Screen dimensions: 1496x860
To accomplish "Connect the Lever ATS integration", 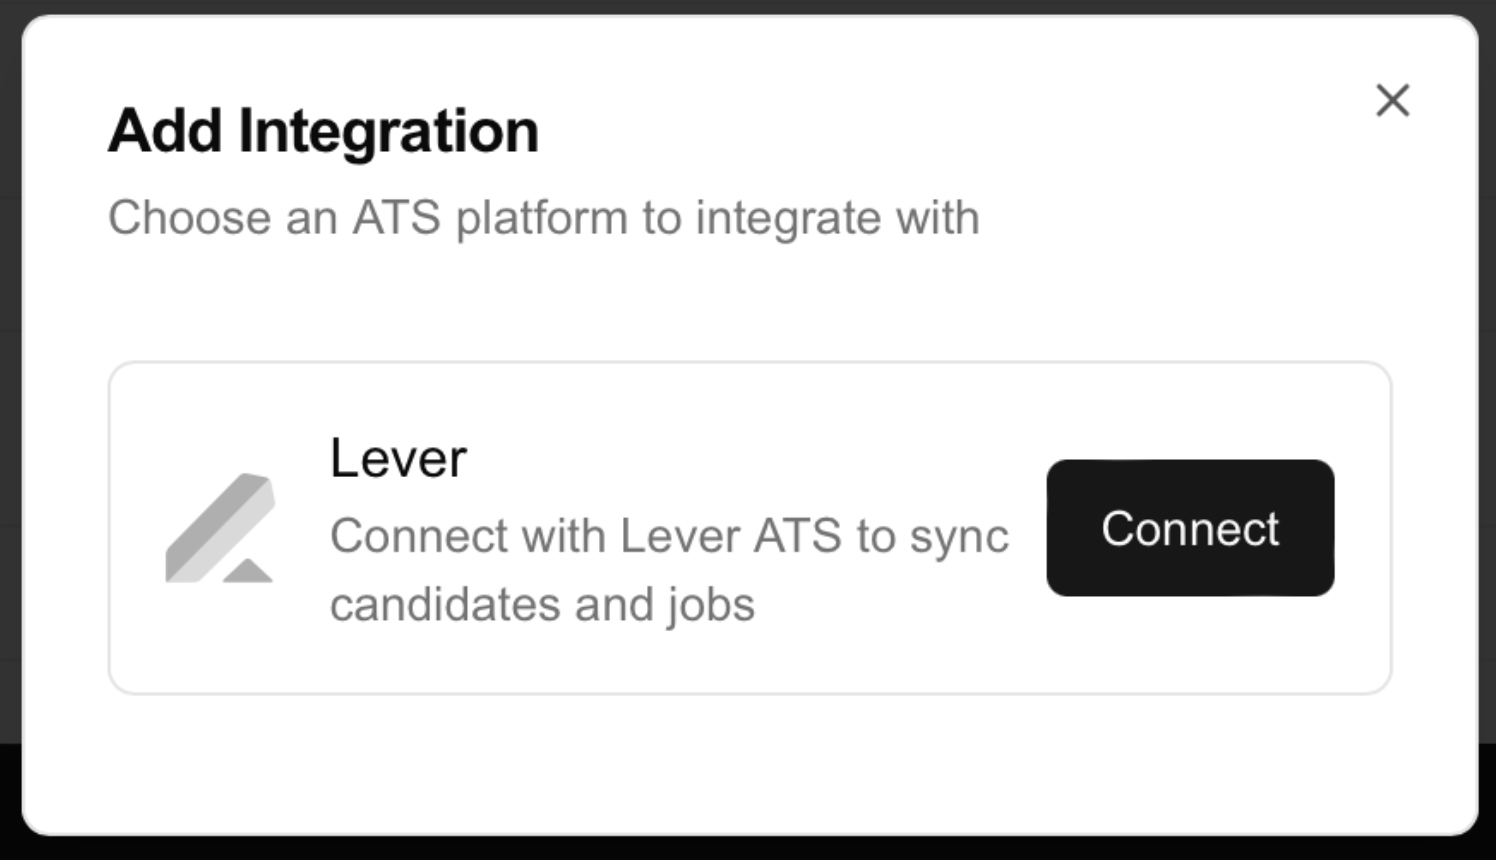I will 1190,528.
